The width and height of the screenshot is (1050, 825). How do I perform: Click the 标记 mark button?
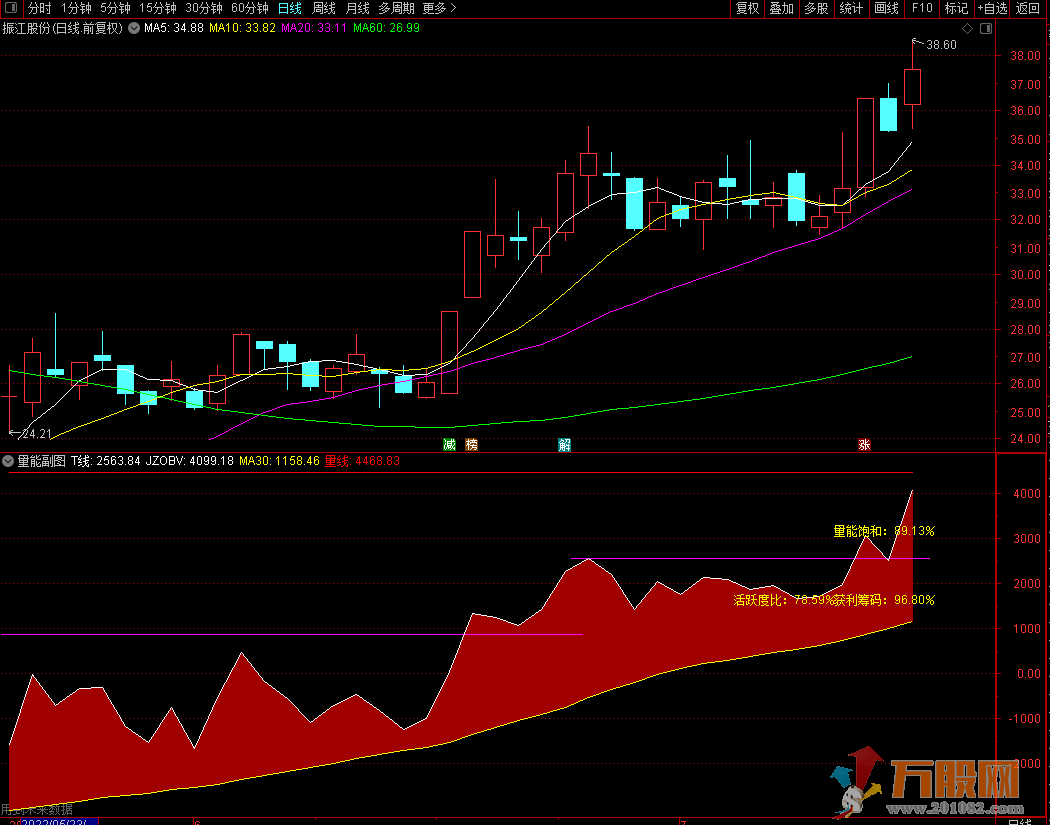[x=956, y=8]
